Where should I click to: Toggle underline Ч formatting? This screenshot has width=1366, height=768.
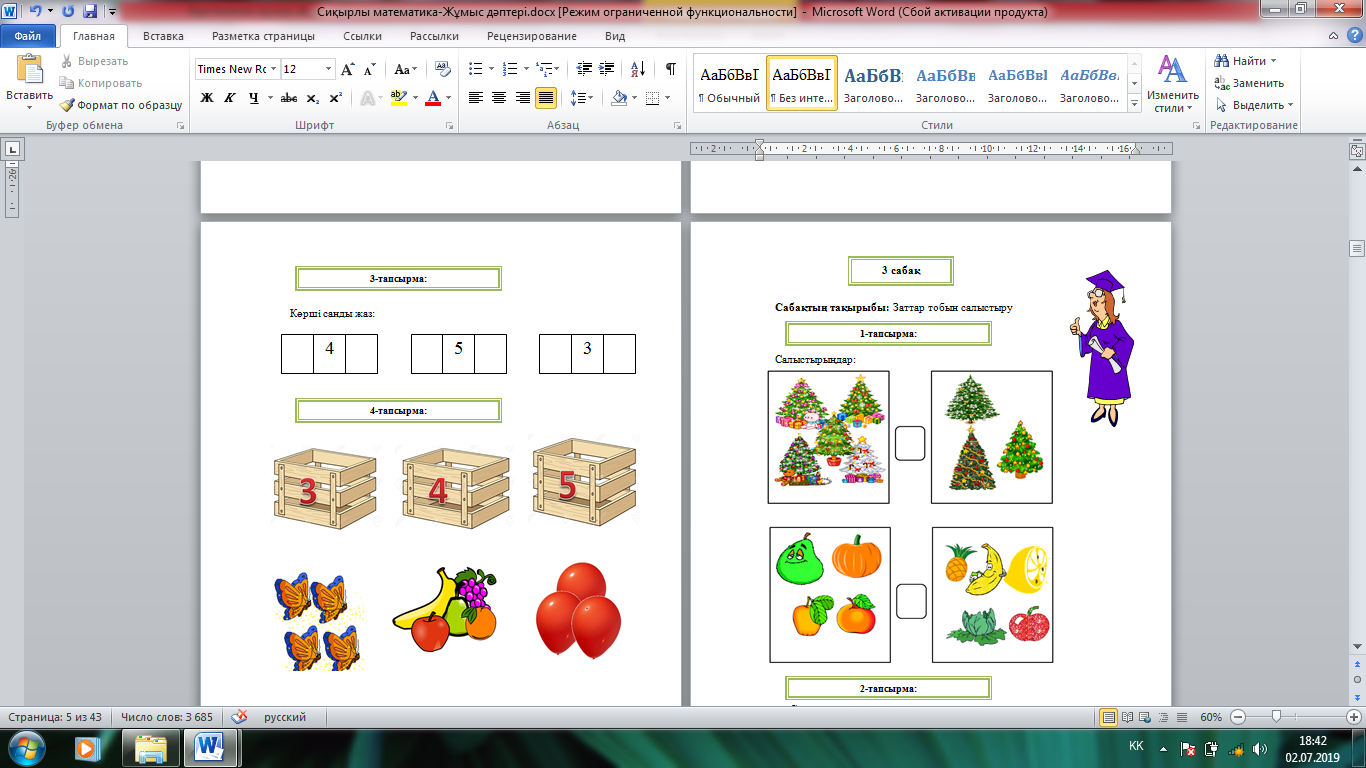(253, 98)
